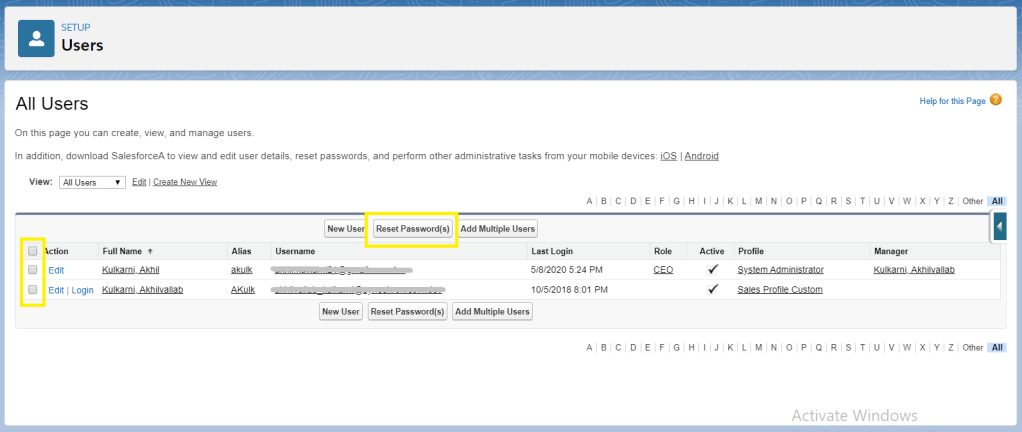Viewport: 1022px width, 432px height.
Task: Toggle the select-all users checkbox
Action: point(33,251)
